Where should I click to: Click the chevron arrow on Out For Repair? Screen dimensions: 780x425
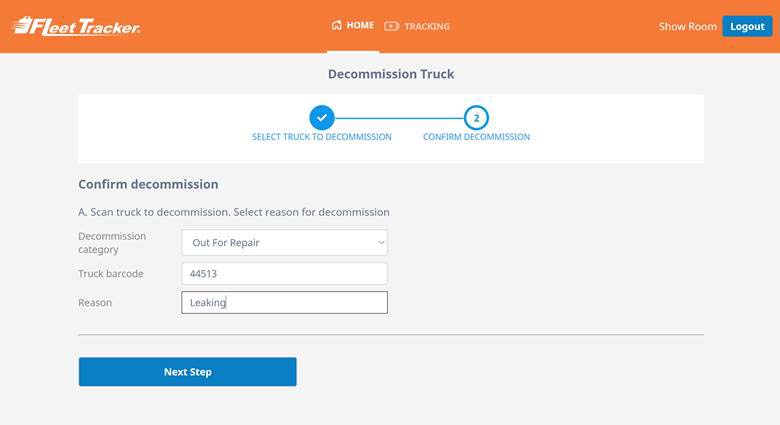tap(380, 242)
